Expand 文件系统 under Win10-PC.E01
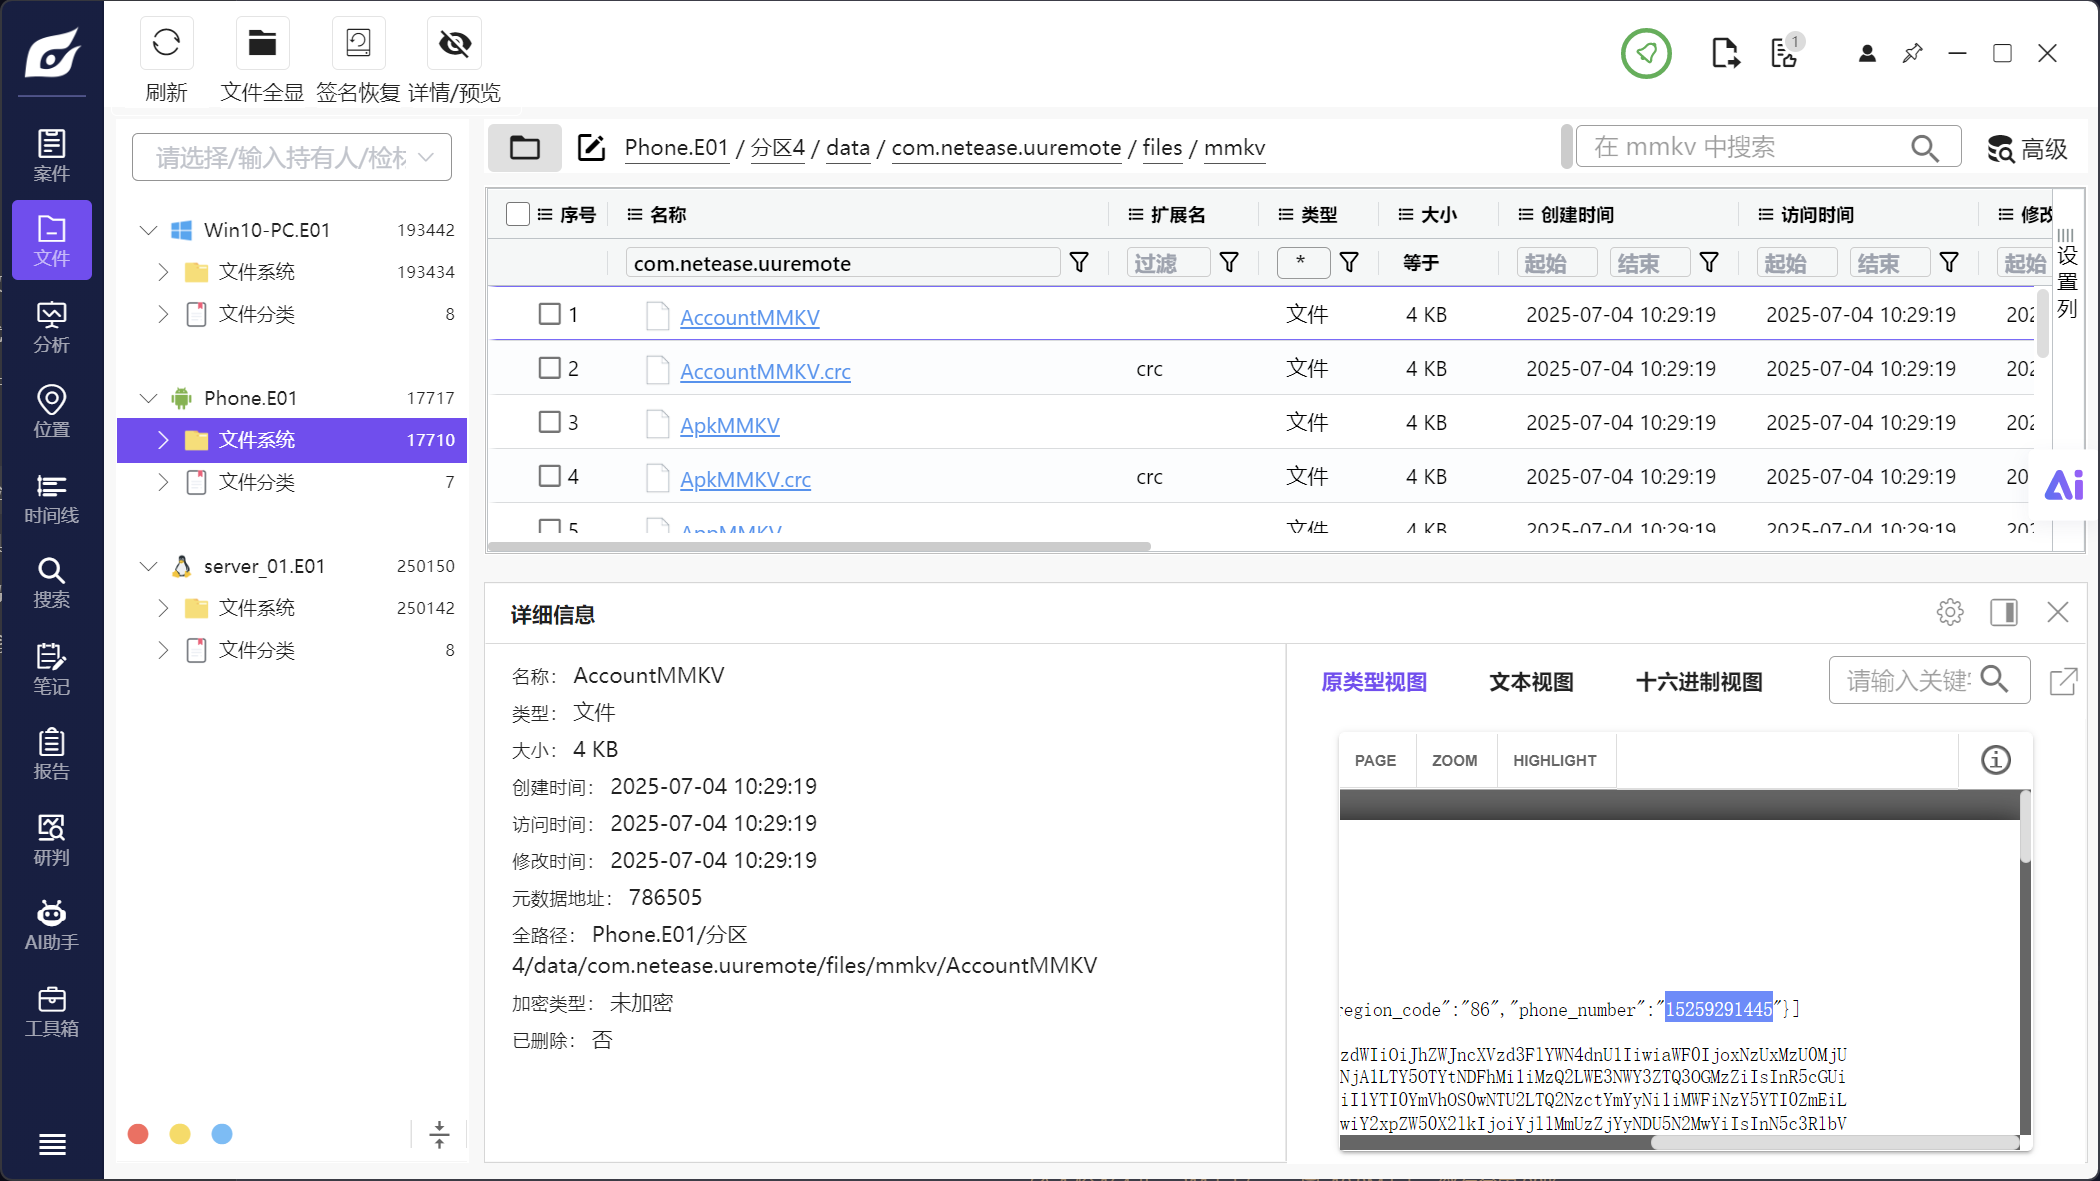The width and height of the screenshot is (2100, 1181). pyautogui.click(x=163, y=272)
